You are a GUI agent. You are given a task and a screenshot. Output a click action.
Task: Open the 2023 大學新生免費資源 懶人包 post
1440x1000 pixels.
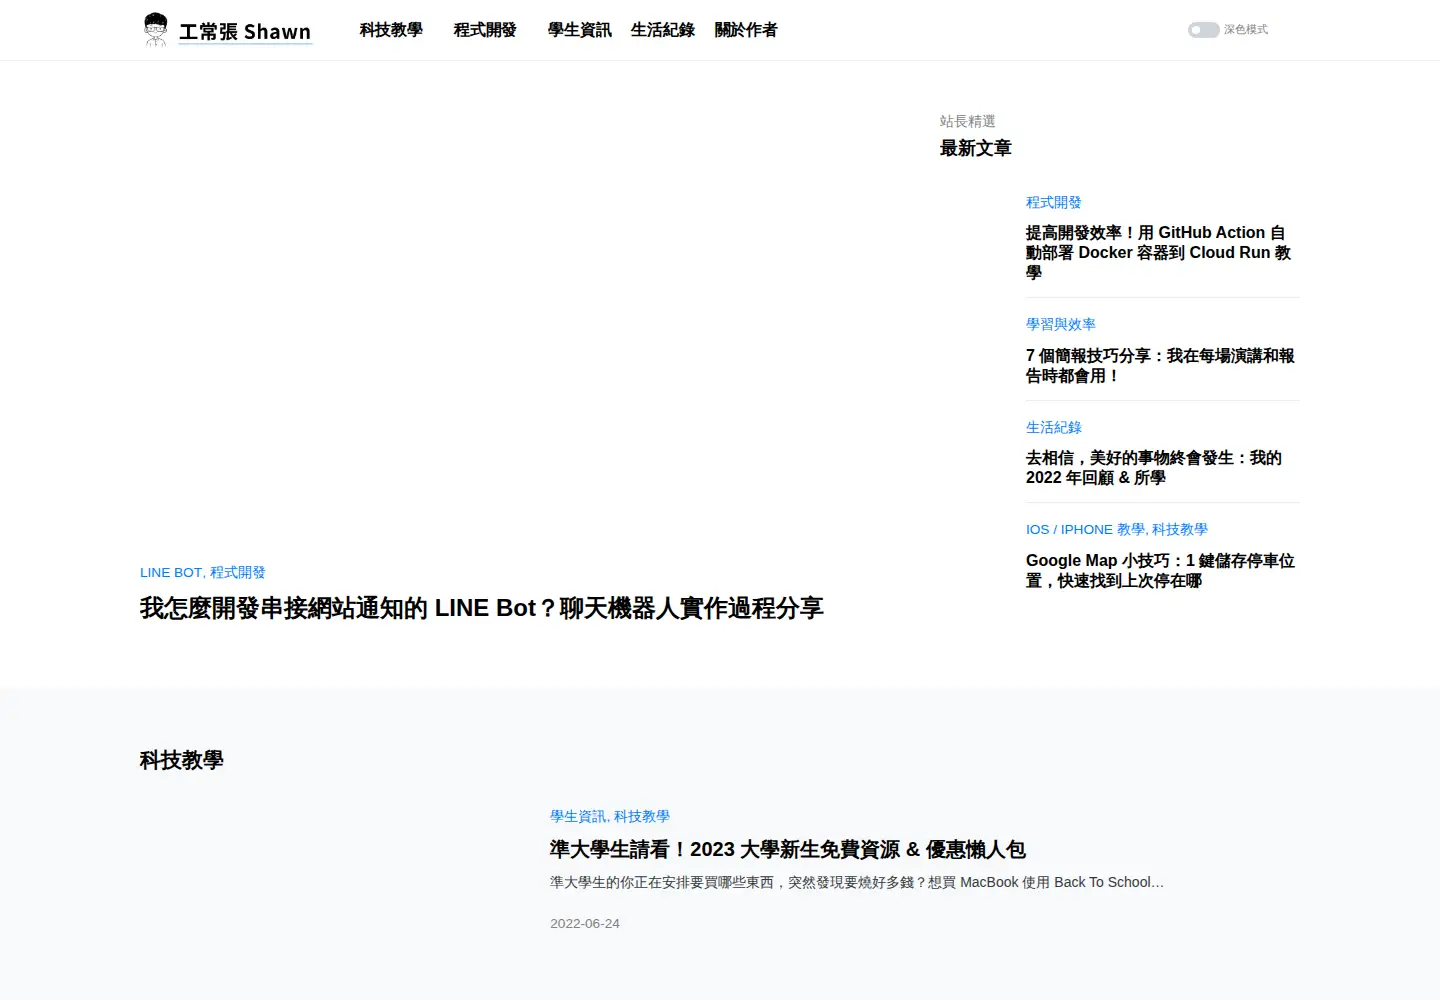point(788,849)
